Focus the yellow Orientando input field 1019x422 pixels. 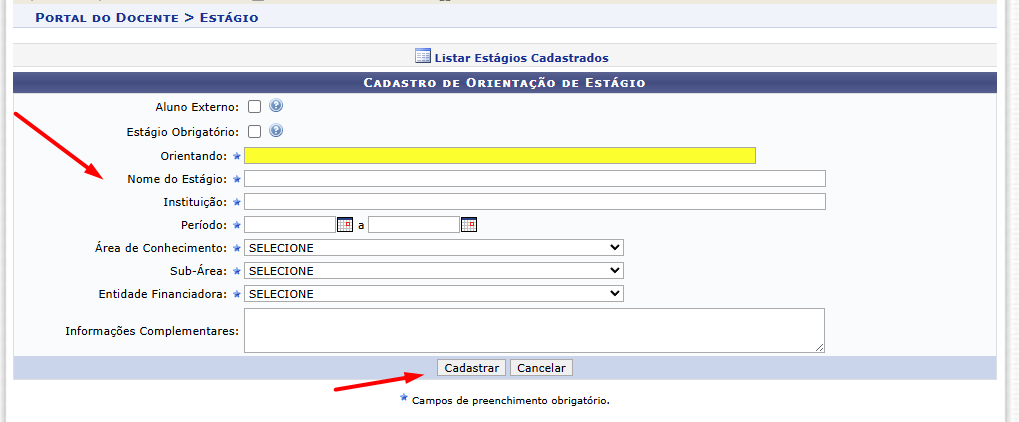pos(500,155)
